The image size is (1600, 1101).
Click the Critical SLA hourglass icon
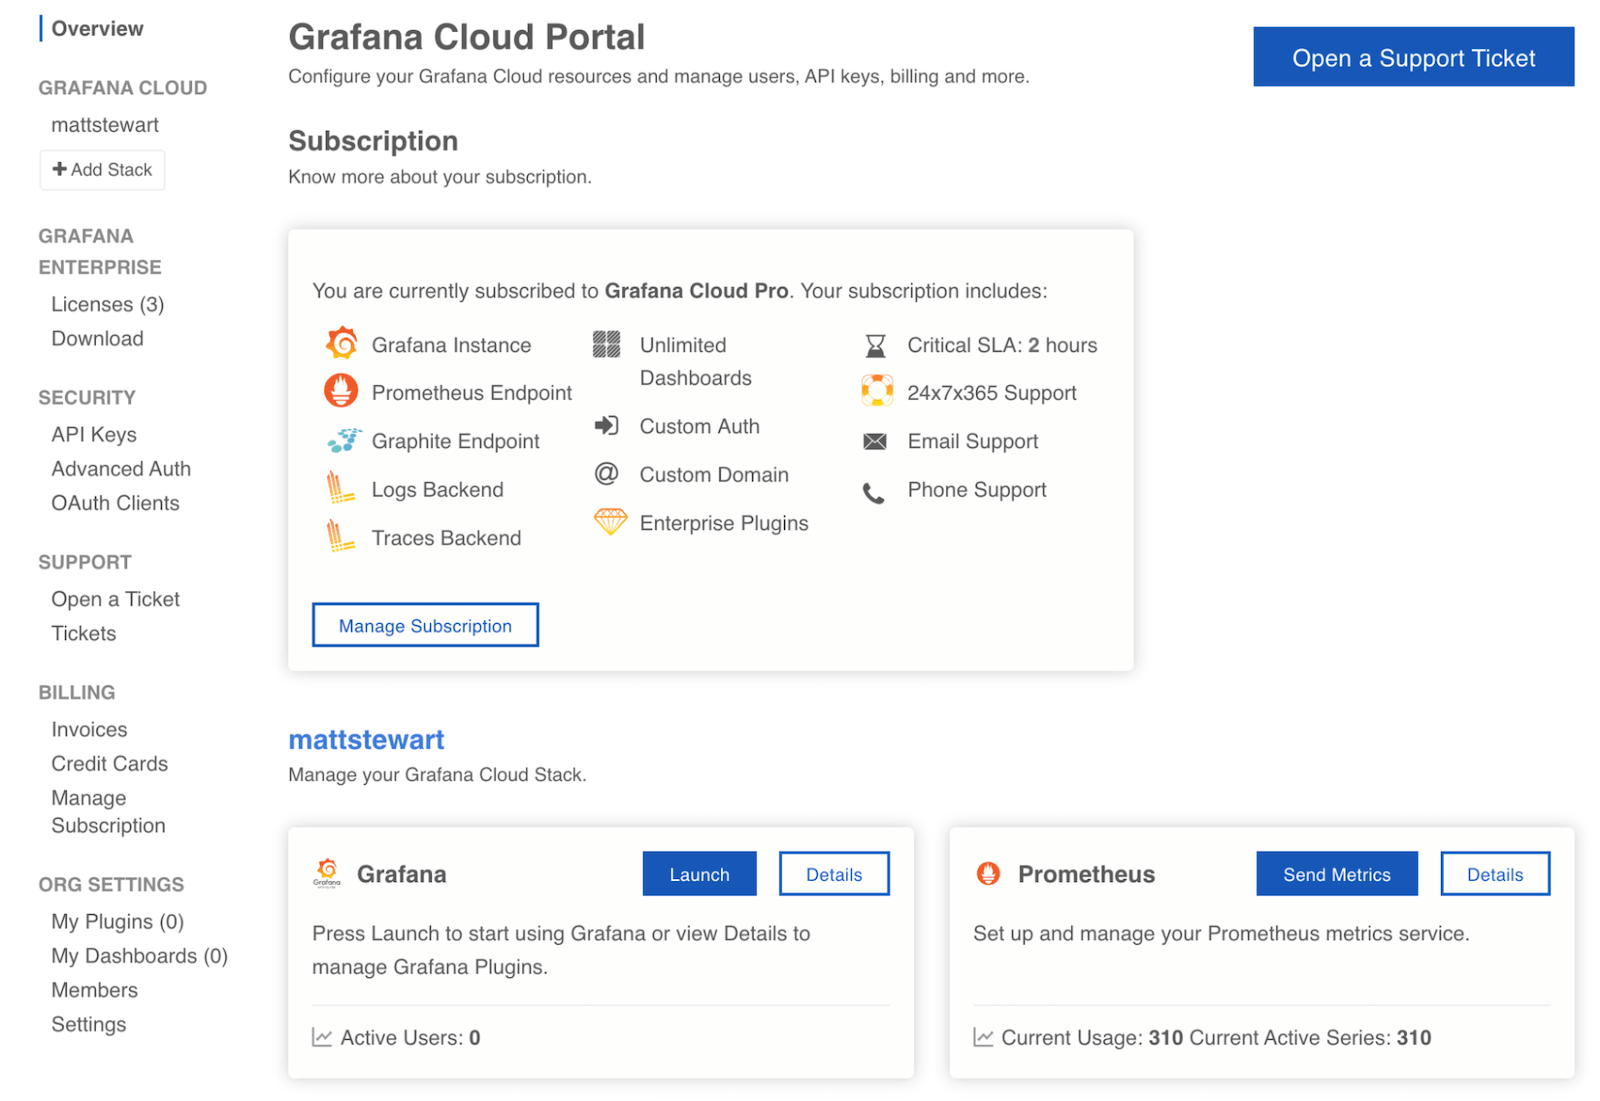(876, 343)
